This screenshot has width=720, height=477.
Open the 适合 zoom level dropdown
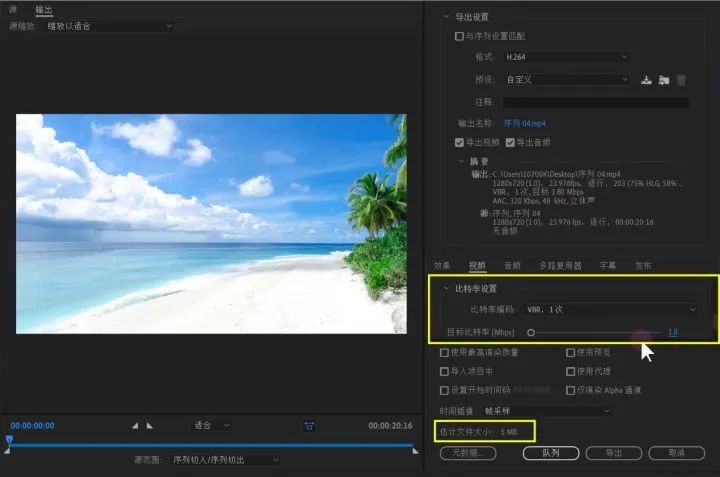(211, 426)
